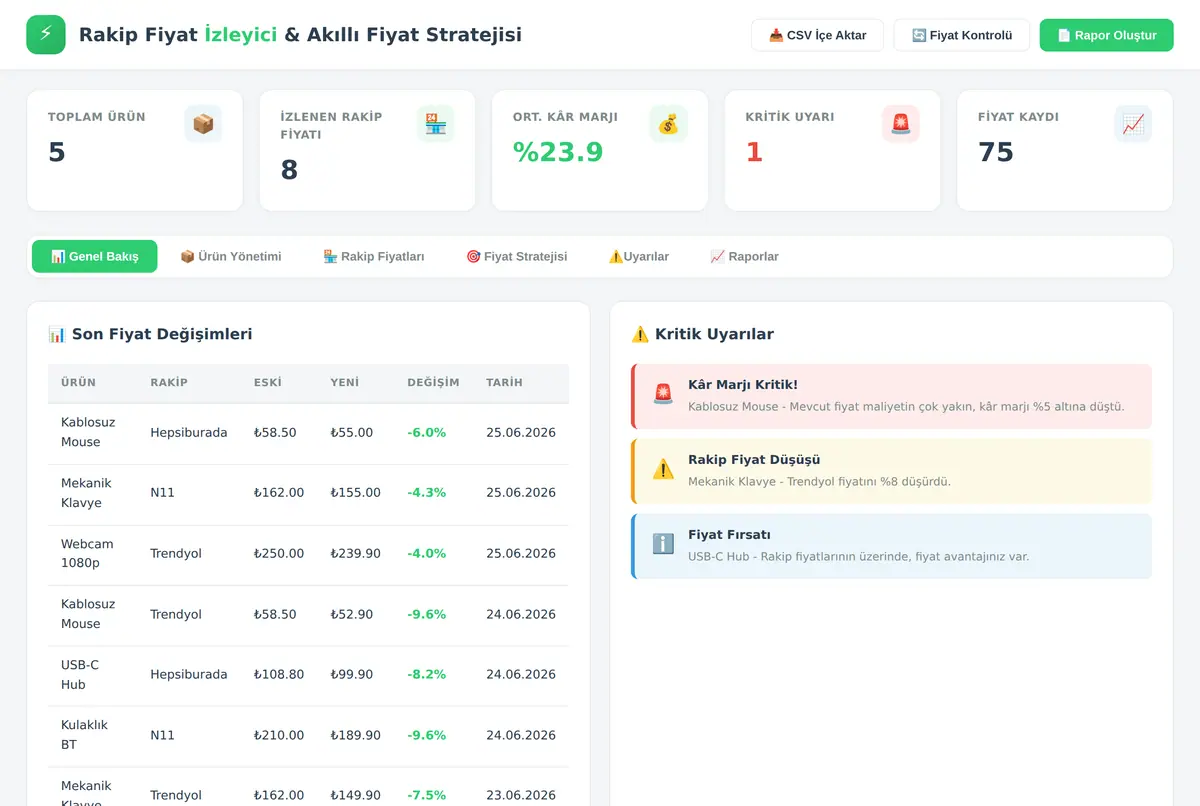Click USB-C Hub product name
This screenshot has height=806, width=1200.
point(80,674)
